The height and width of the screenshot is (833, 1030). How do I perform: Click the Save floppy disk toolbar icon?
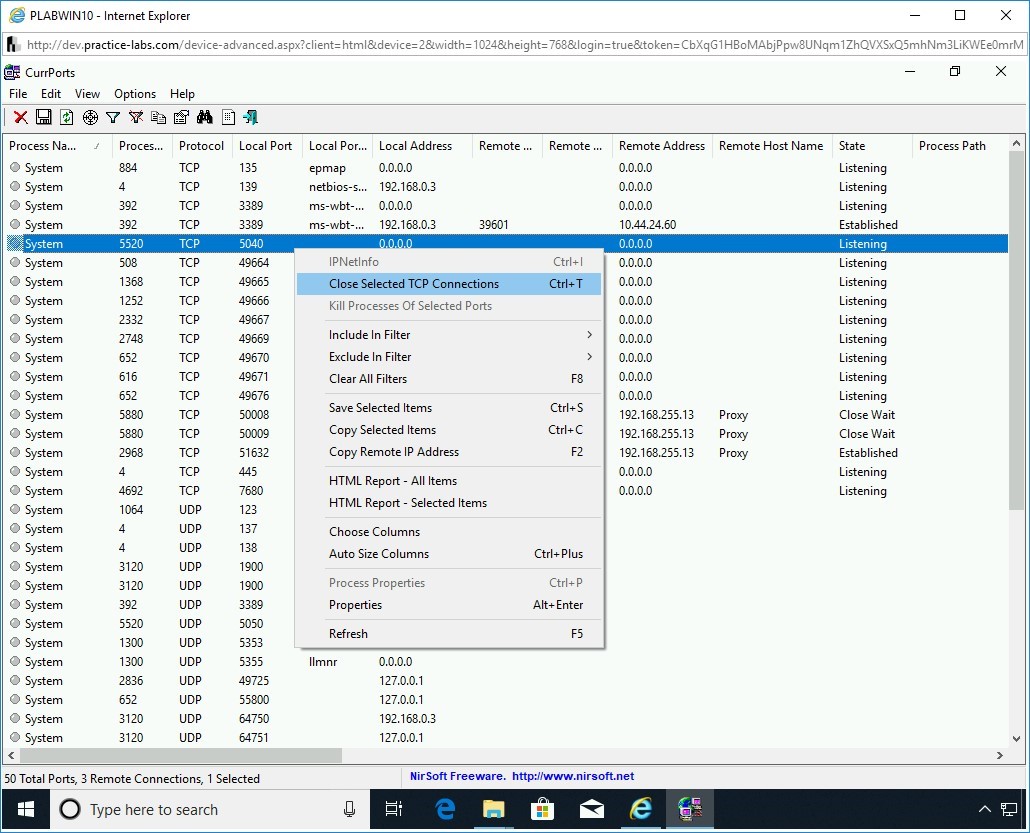coord(43,118)
